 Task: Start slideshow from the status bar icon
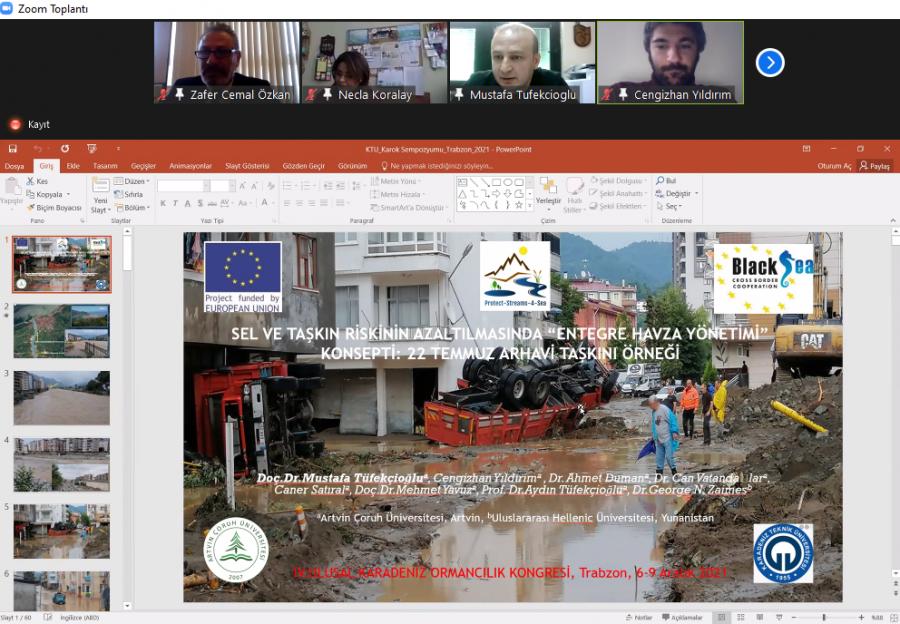(x=779, y=618)
